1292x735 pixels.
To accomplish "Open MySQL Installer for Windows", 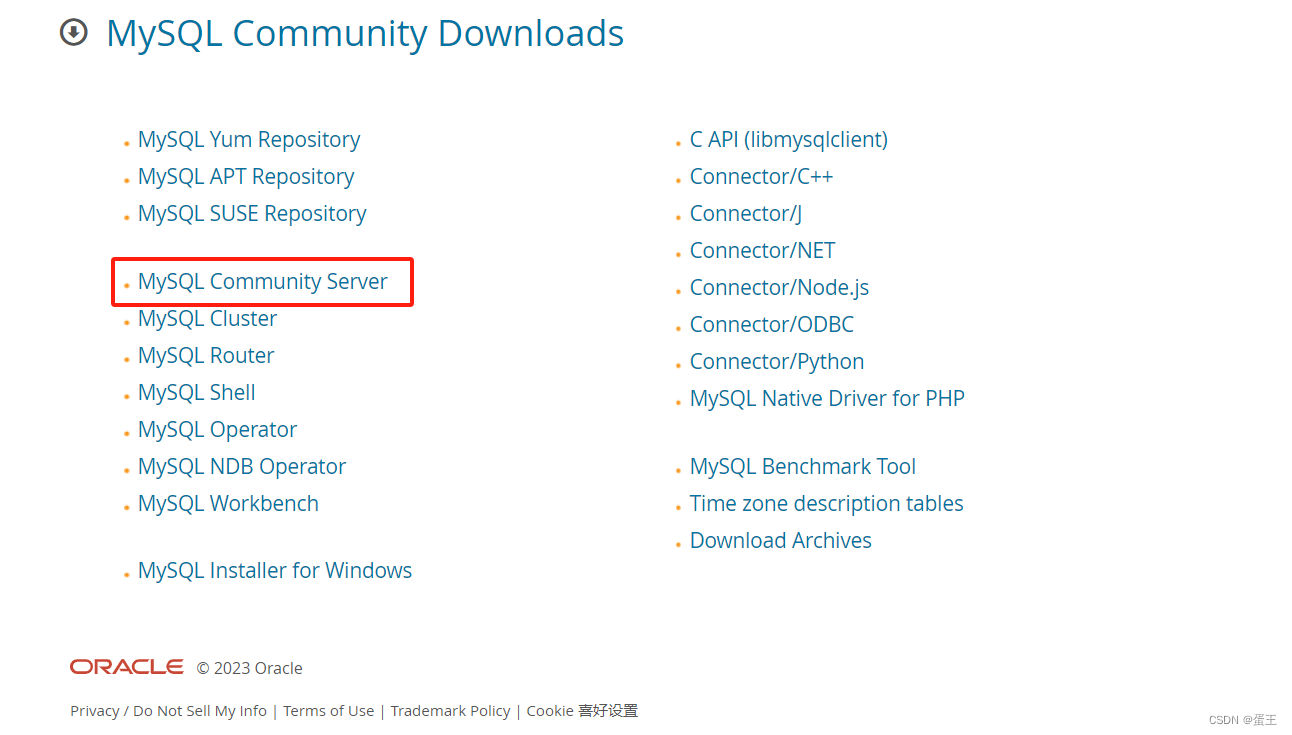I will (275, 571).
